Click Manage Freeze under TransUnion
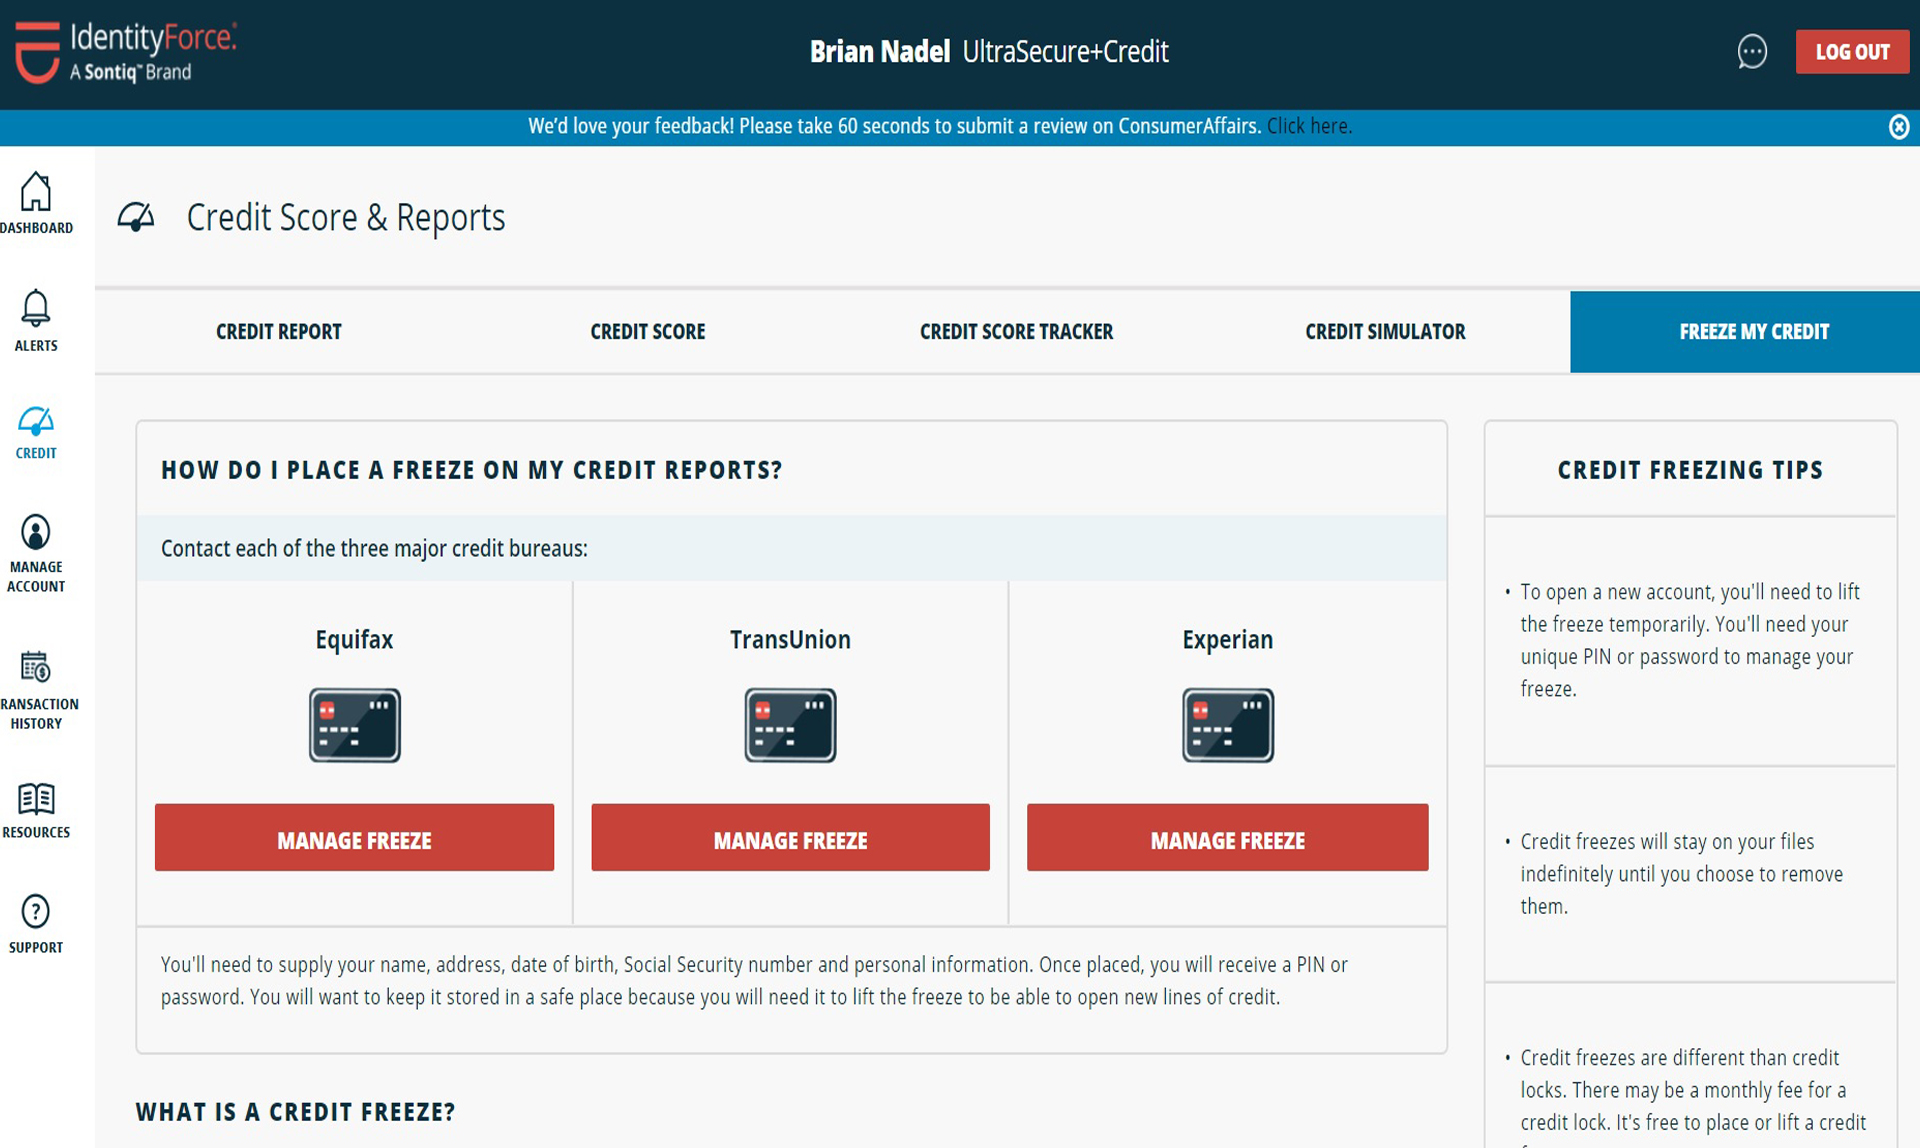1920x1148 pixels. point(790,837)
